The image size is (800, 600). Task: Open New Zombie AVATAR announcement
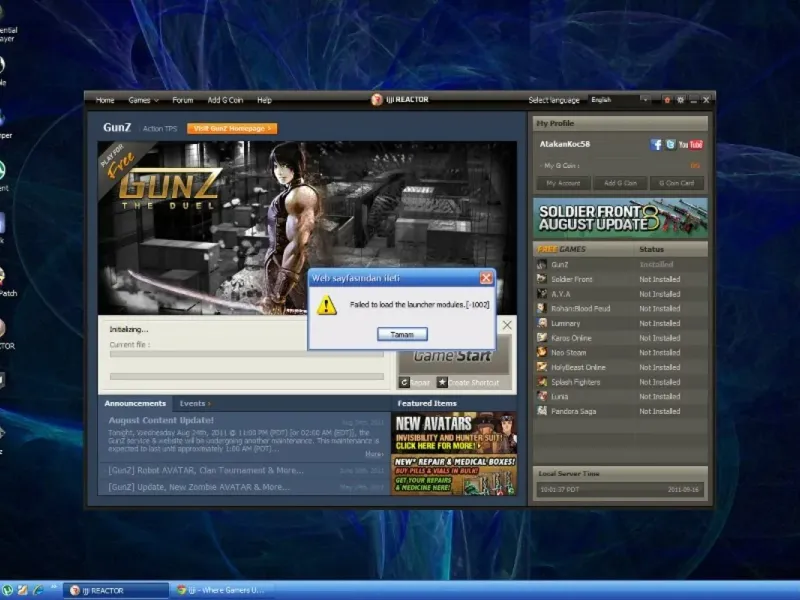pos(199,487)
